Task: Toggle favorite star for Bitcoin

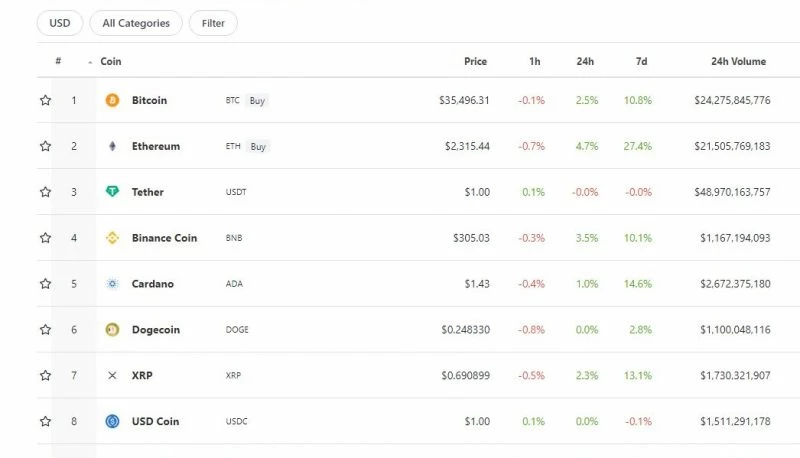Action: [x=45, y=100]
